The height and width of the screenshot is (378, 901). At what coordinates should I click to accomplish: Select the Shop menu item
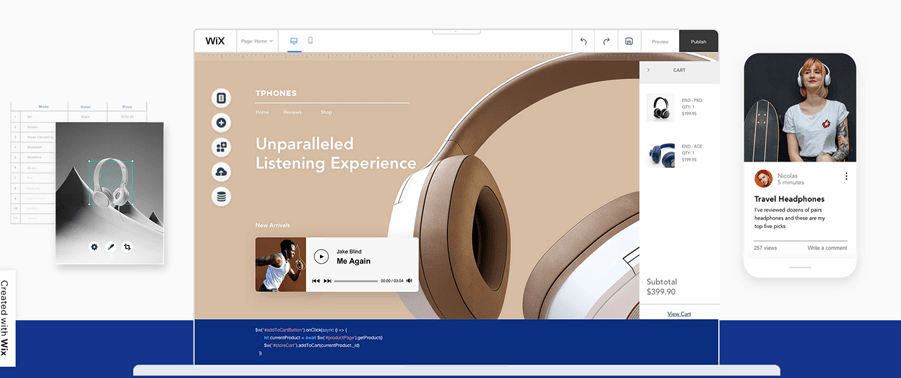326,113
